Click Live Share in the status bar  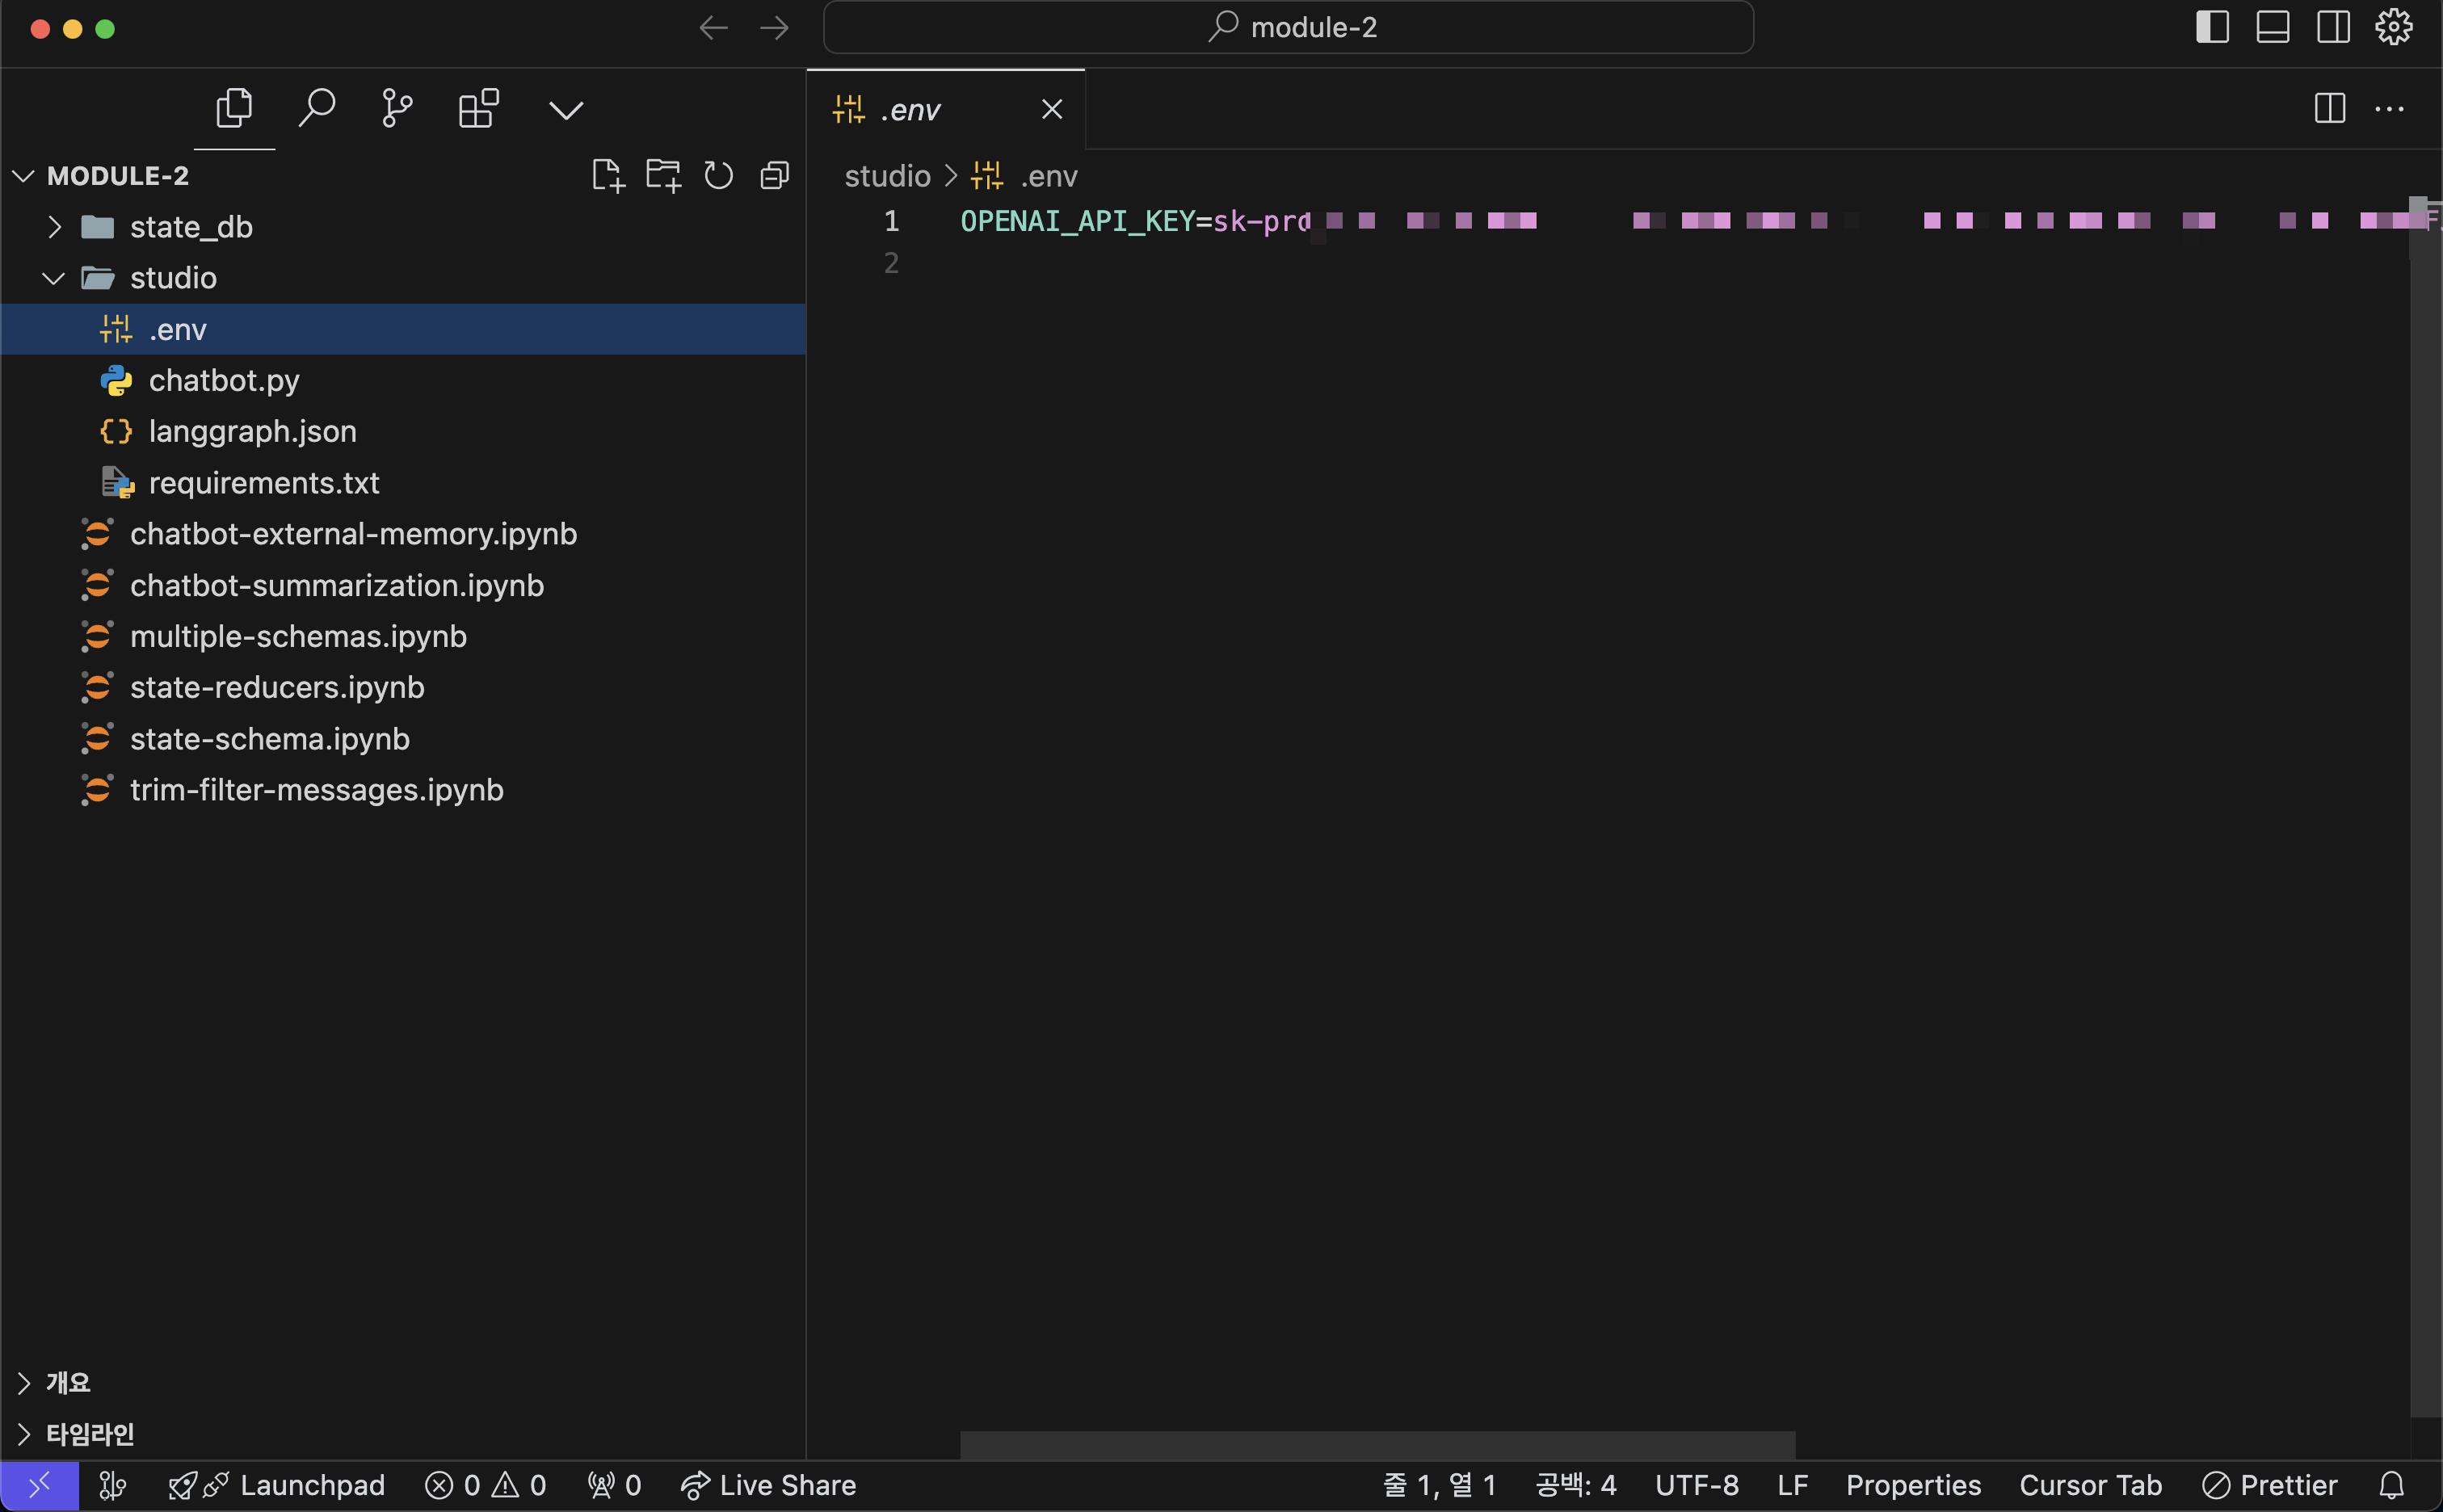click(768, 1485)
